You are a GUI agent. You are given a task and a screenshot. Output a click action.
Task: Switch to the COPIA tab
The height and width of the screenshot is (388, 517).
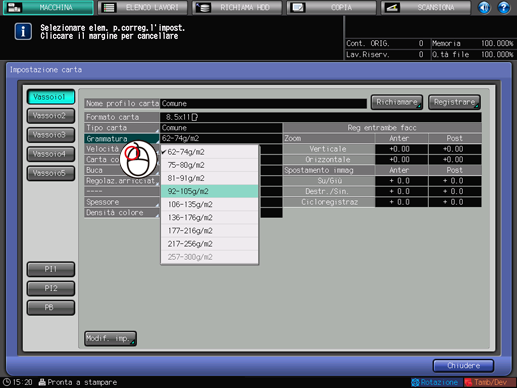pos(332,7)
